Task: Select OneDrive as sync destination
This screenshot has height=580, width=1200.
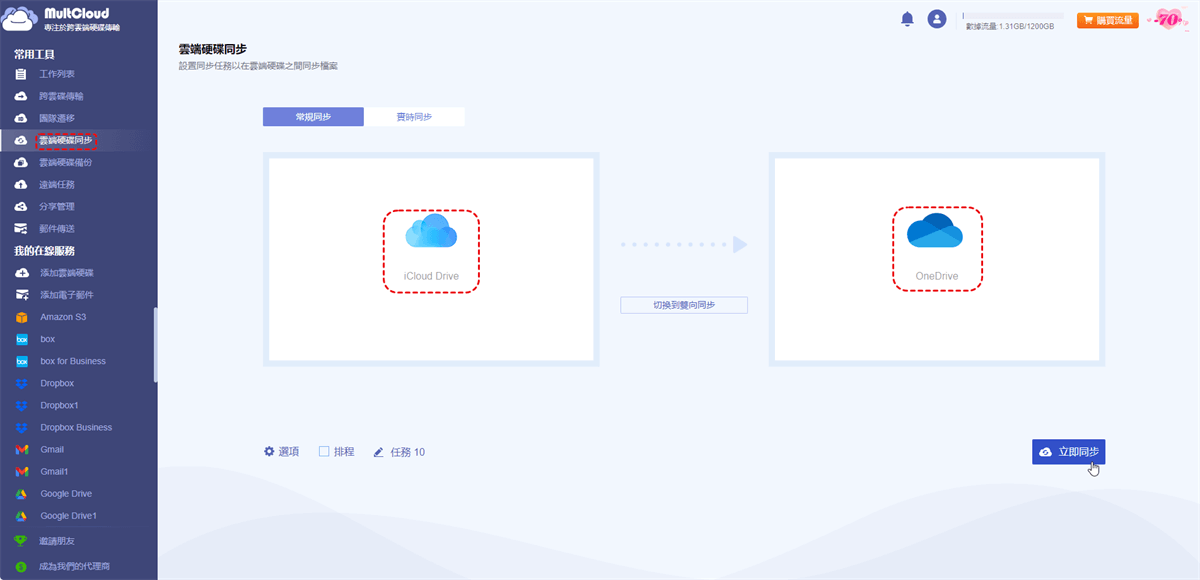Action: [936, 249]
